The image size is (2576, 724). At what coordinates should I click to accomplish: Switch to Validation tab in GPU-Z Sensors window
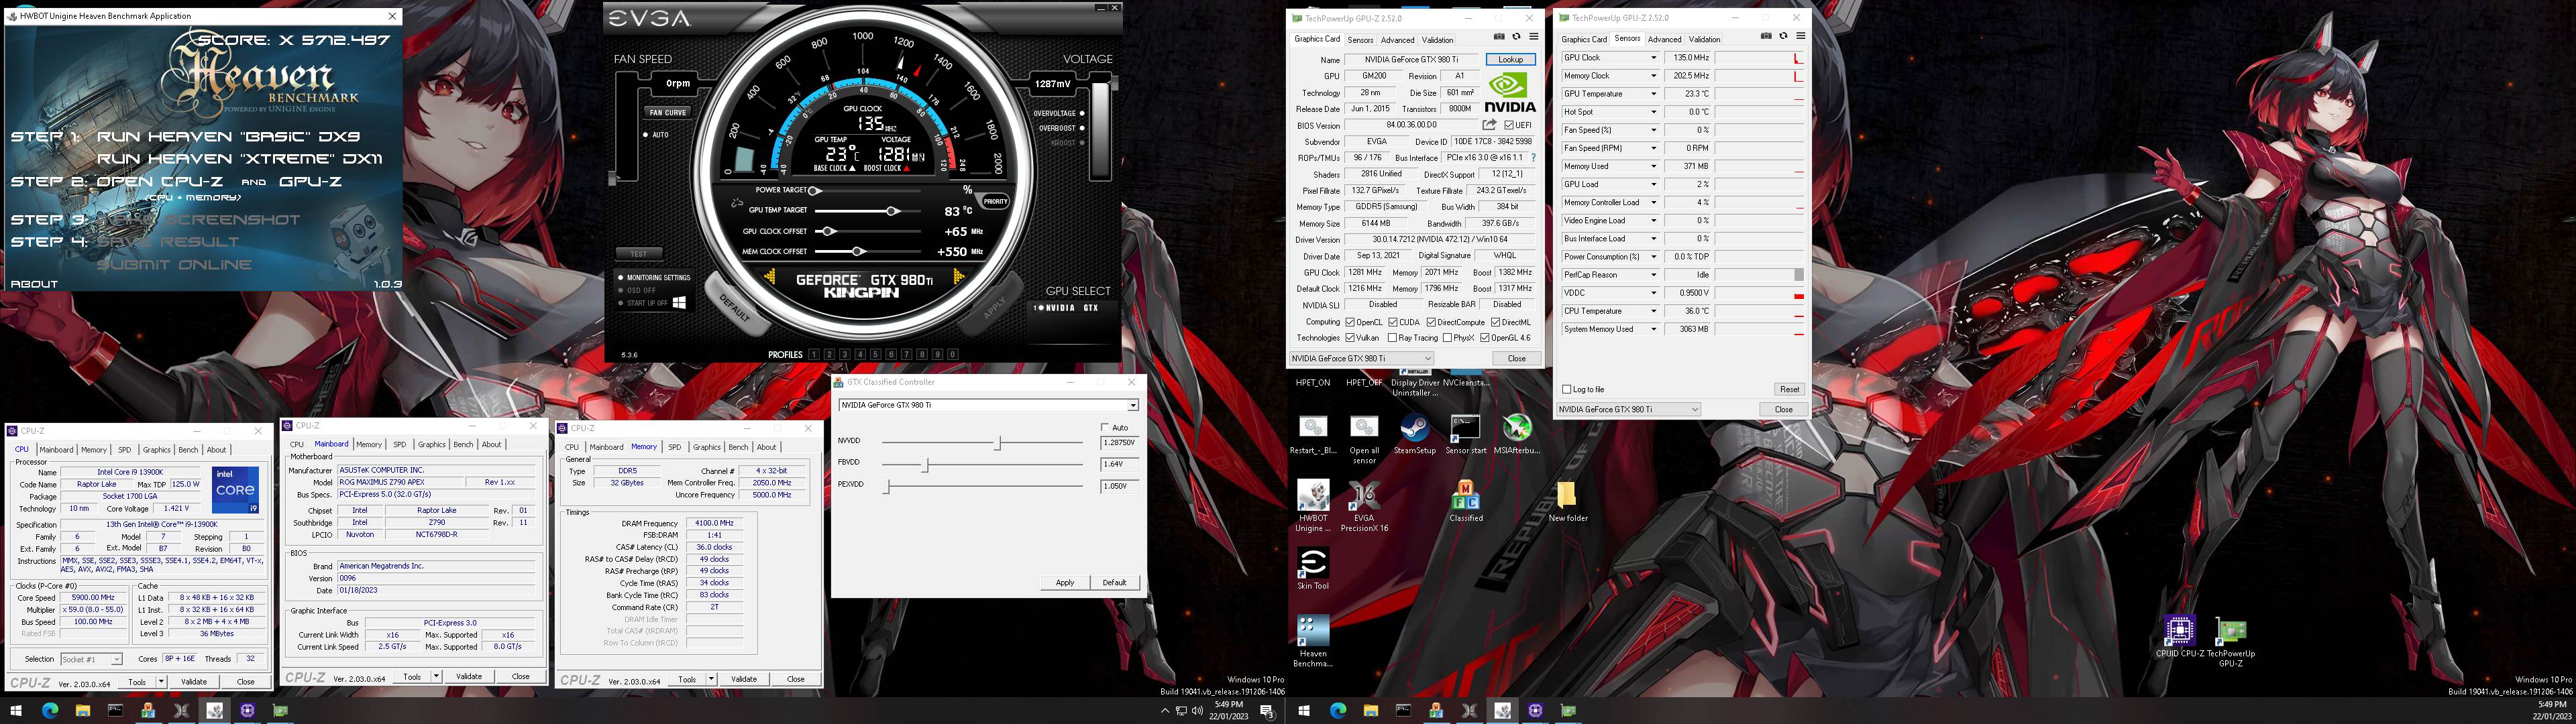pyautogui.click(x=1704, y=40)
